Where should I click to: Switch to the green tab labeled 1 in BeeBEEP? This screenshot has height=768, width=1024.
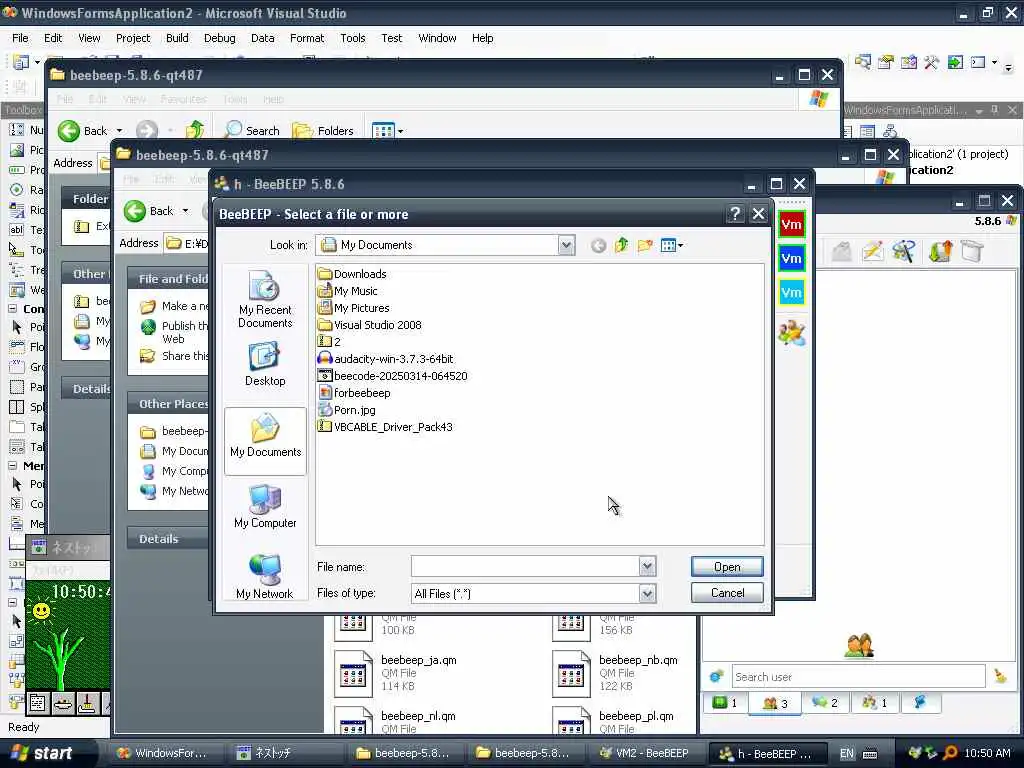[x=725, y=703]
